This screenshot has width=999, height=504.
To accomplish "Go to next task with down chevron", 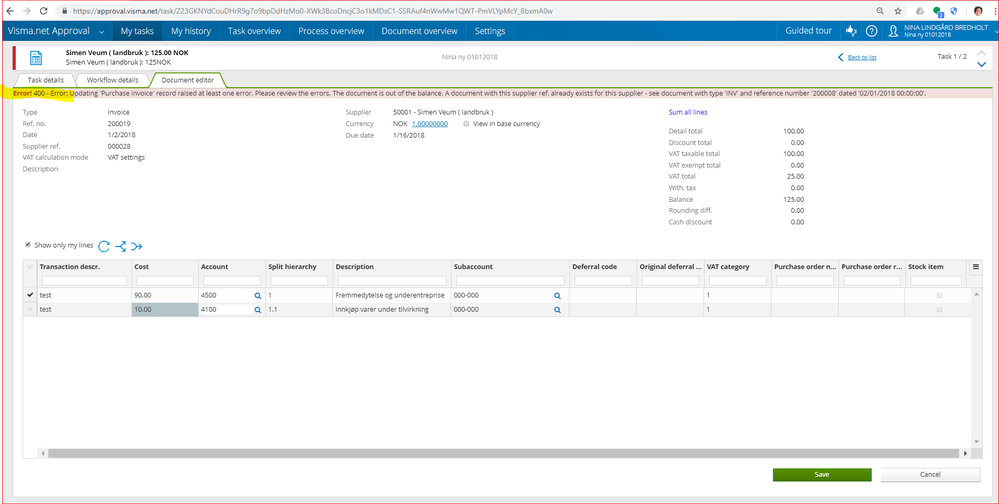I will [x=982, y=64].
